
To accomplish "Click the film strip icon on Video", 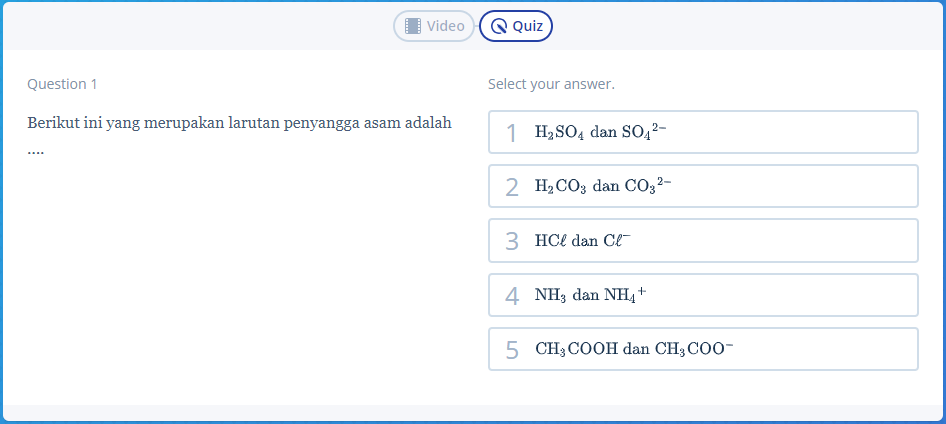I will 413,26.
